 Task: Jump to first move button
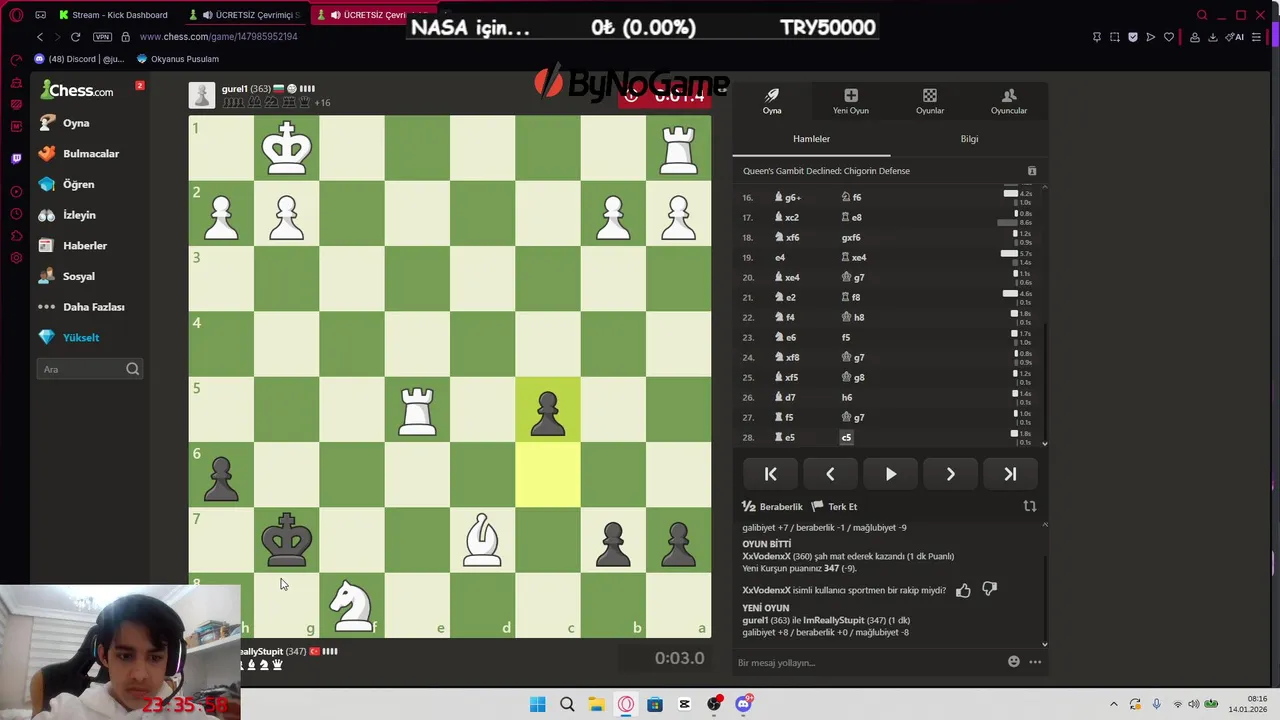click(771, 474)
